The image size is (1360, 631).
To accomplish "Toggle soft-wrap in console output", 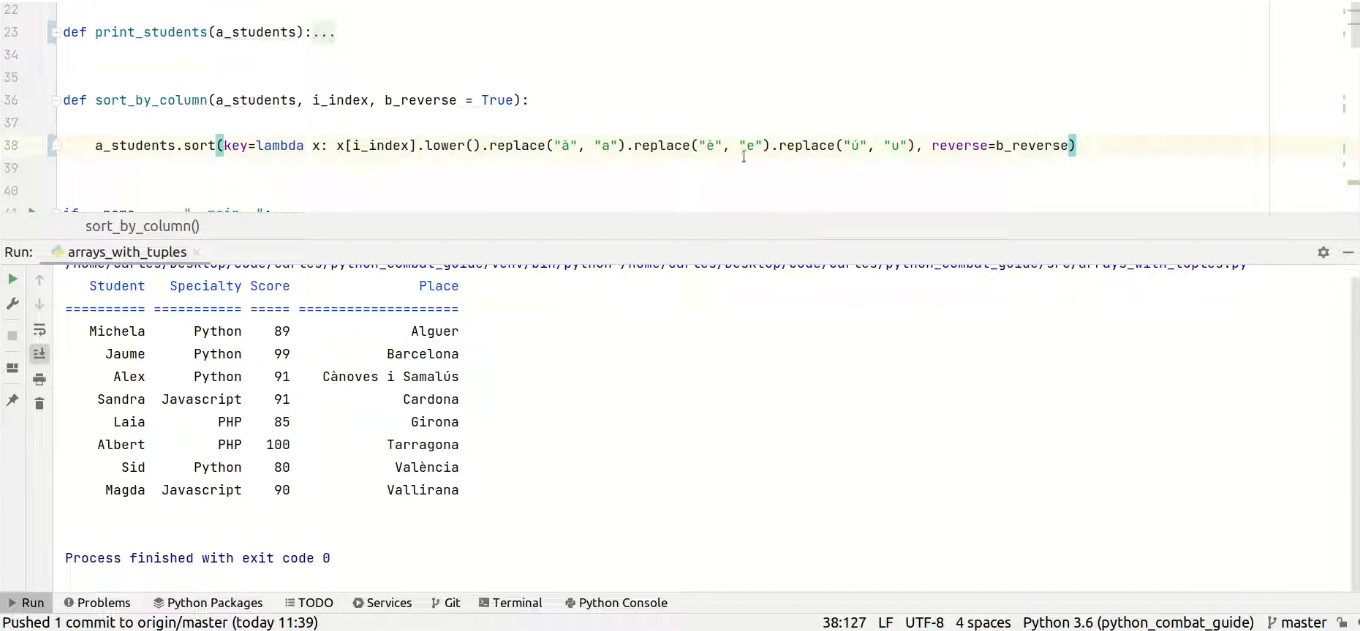I will pyautogui.click(x=40, y=330).
